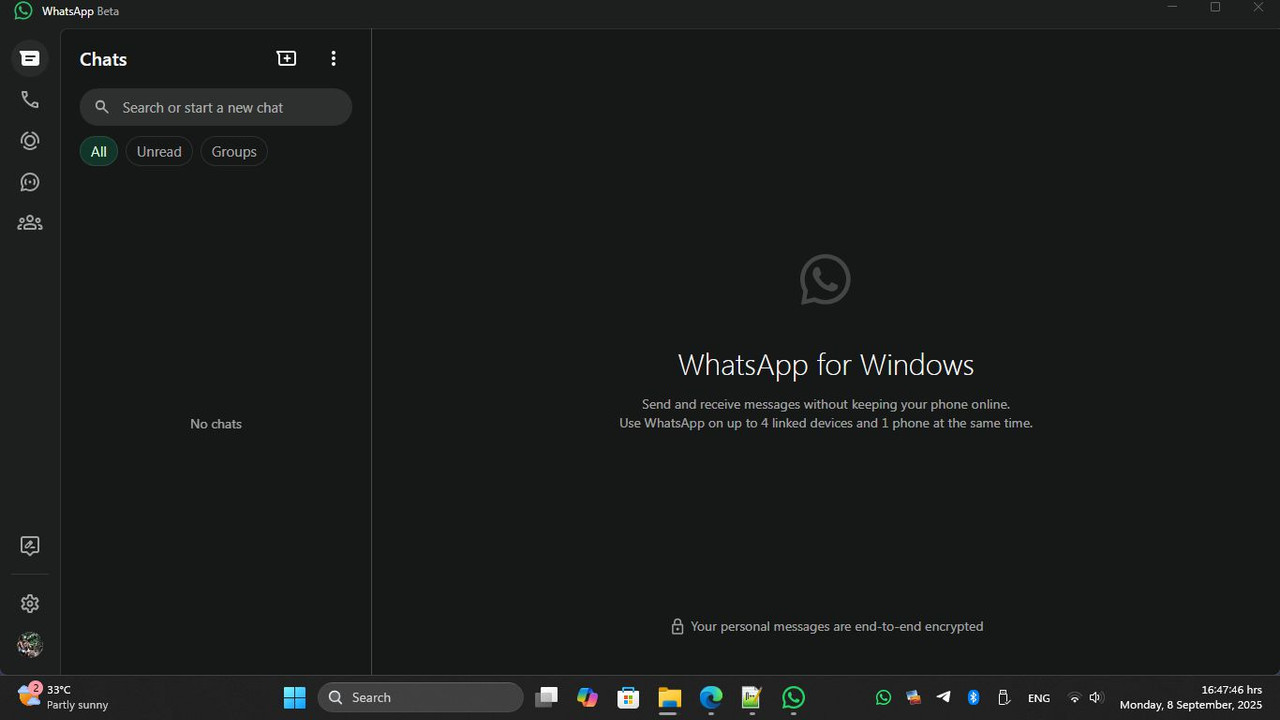1280x720 pixels.
Task: Start a new chat with plus icon
Action: [287, 59]
